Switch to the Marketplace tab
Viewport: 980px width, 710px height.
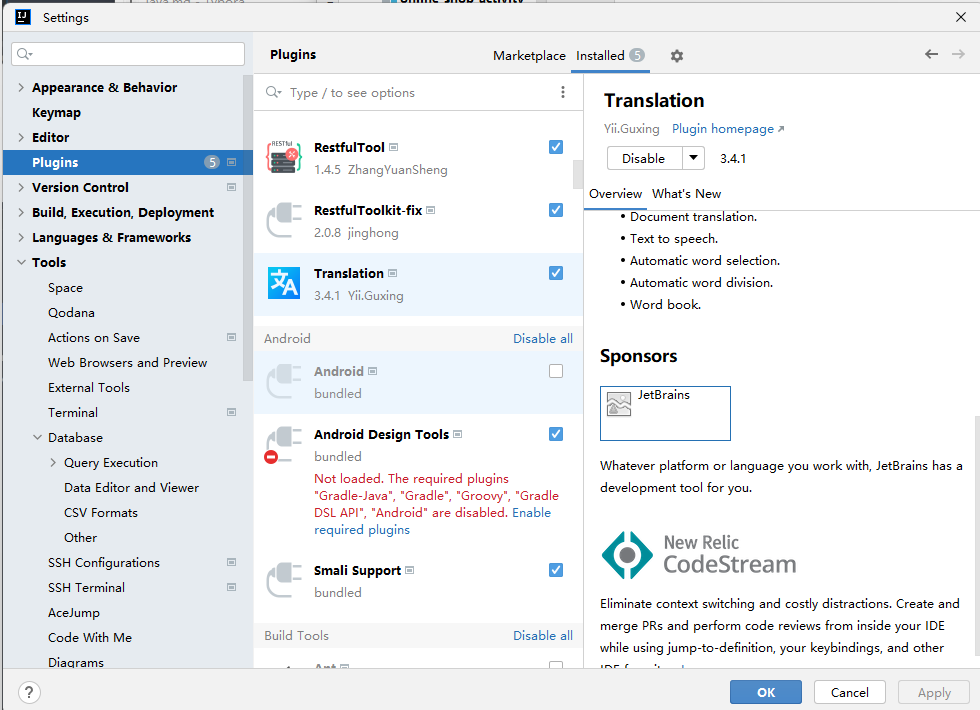pos(529,56)
